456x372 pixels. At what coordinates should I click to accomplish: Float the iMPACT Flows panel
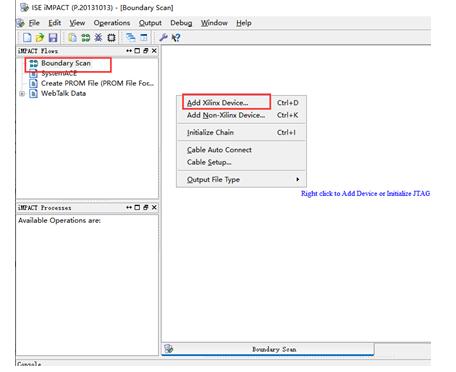click(146, 51)
